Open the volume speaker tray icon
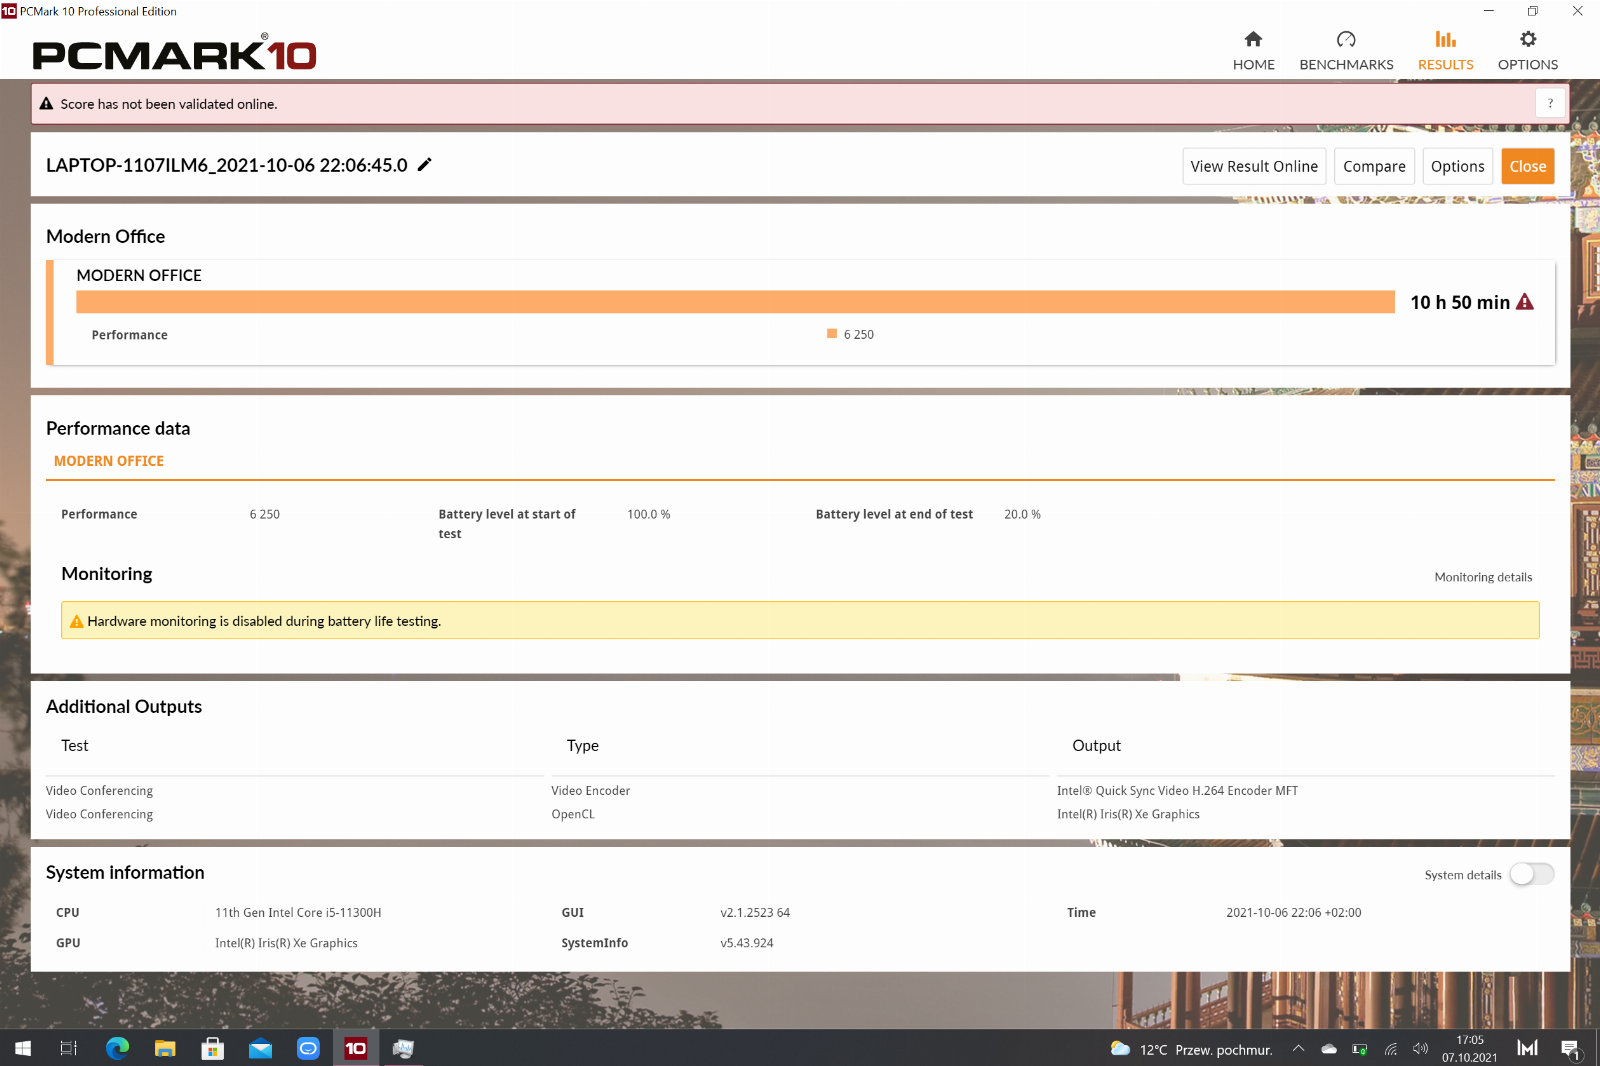This screenshot has height=1066, width=1600. pos(1421,1049)
